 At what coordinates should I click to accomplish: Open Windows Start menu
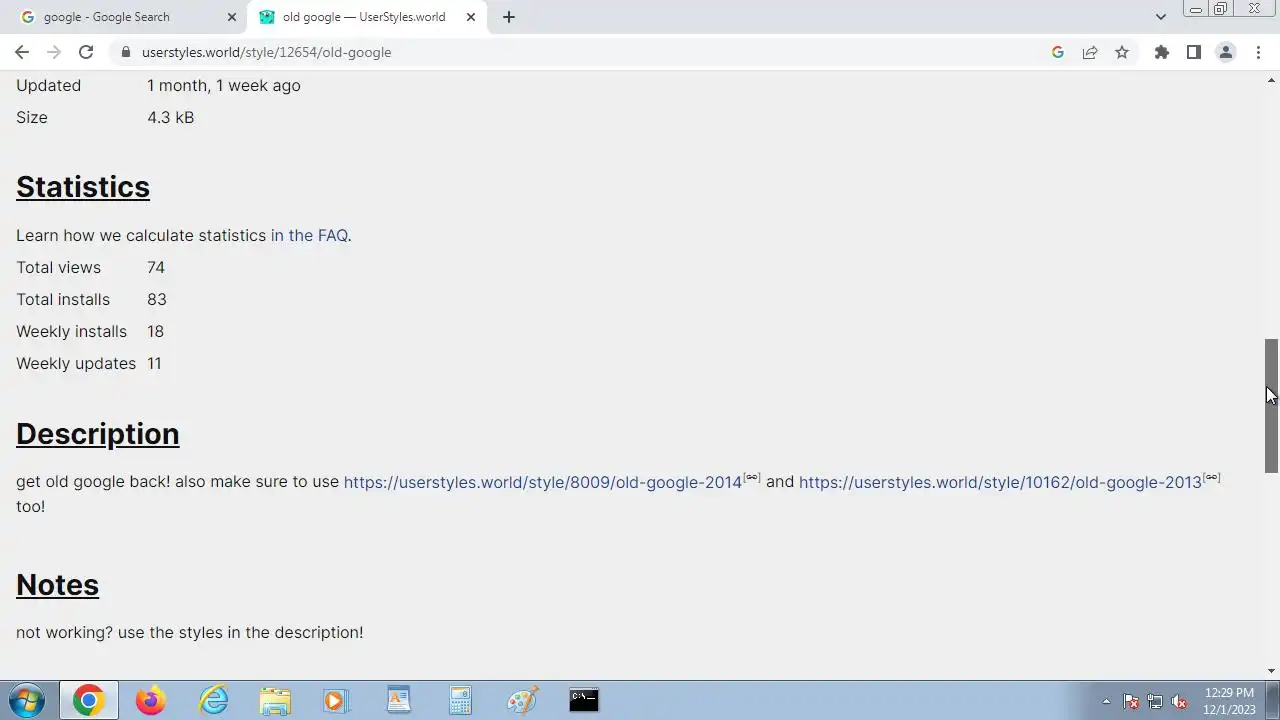[x=27, y=700]
